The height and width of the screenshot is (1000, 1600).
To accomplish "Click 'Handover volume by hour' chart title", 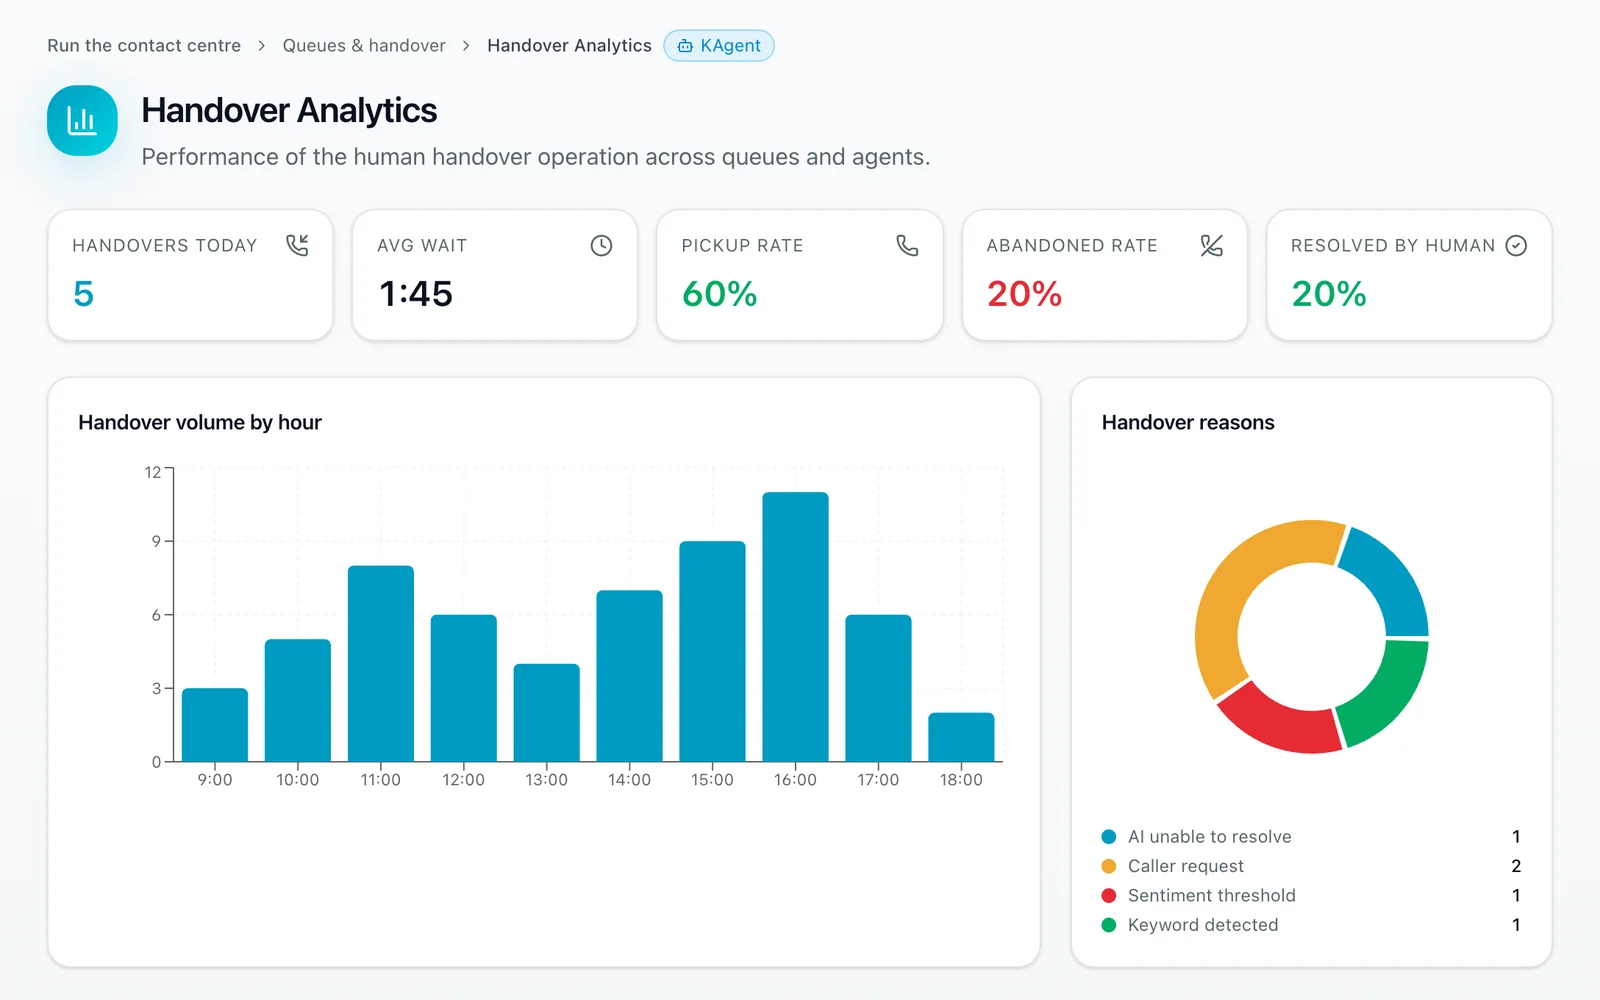I will [200, 423].
